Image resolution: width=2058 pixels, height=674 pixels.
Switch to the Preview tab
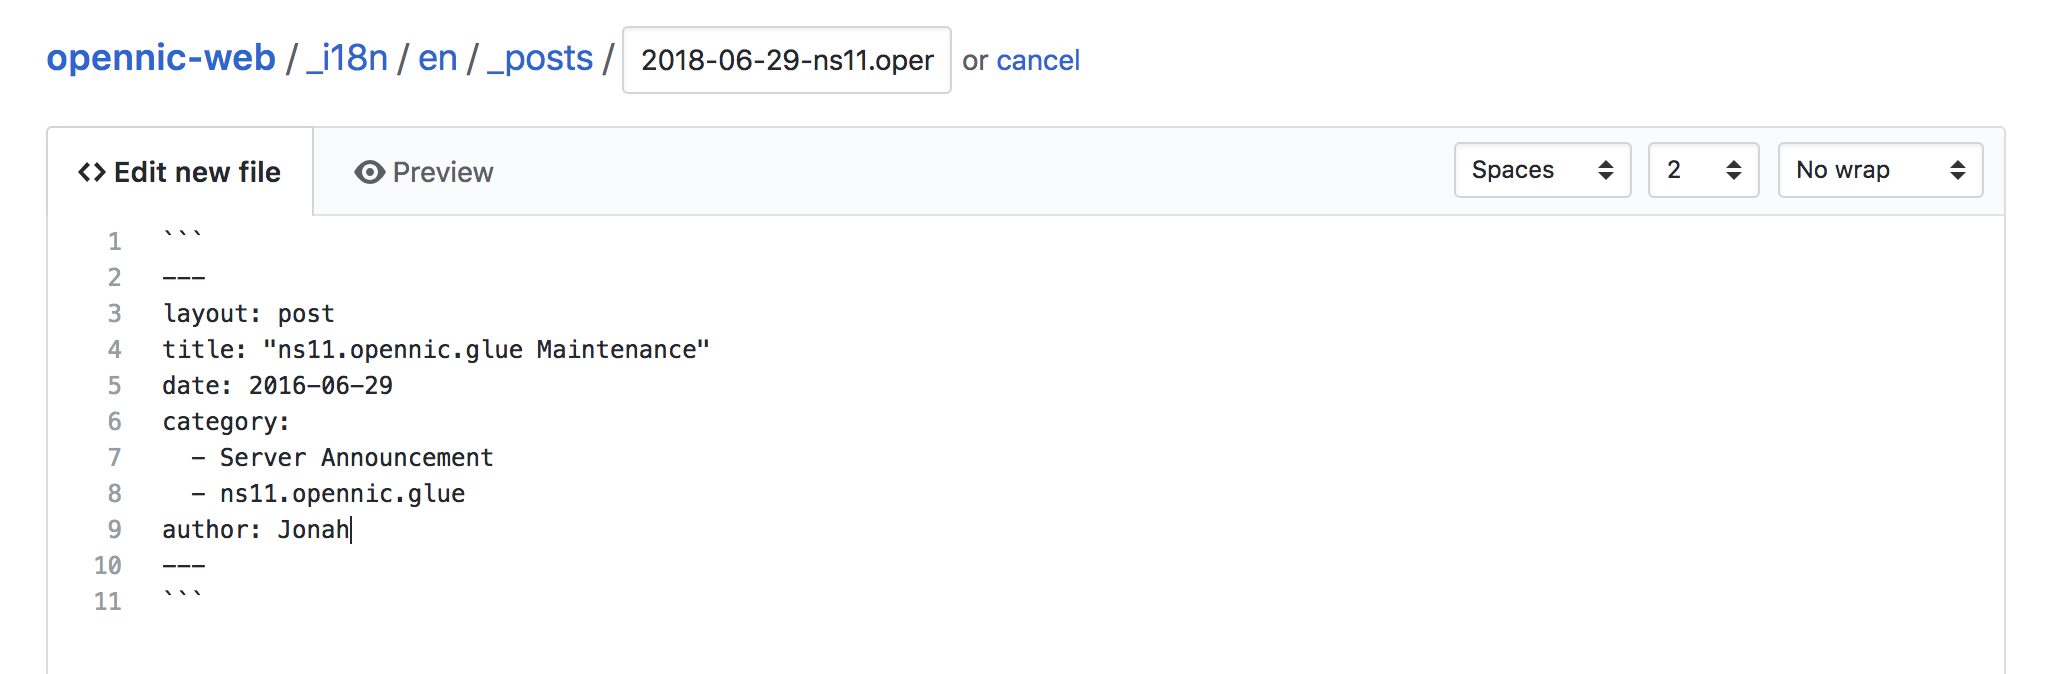pos(424,172)
